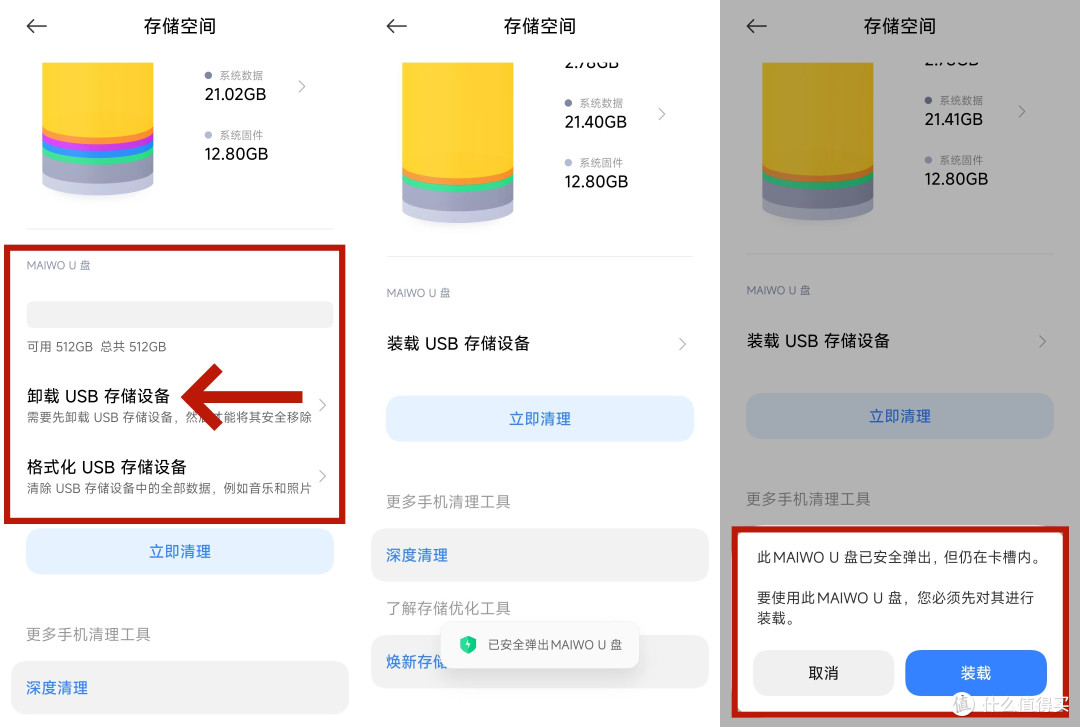
Task: Open 21.41GB system data chevron
Action: (1022, 111)
